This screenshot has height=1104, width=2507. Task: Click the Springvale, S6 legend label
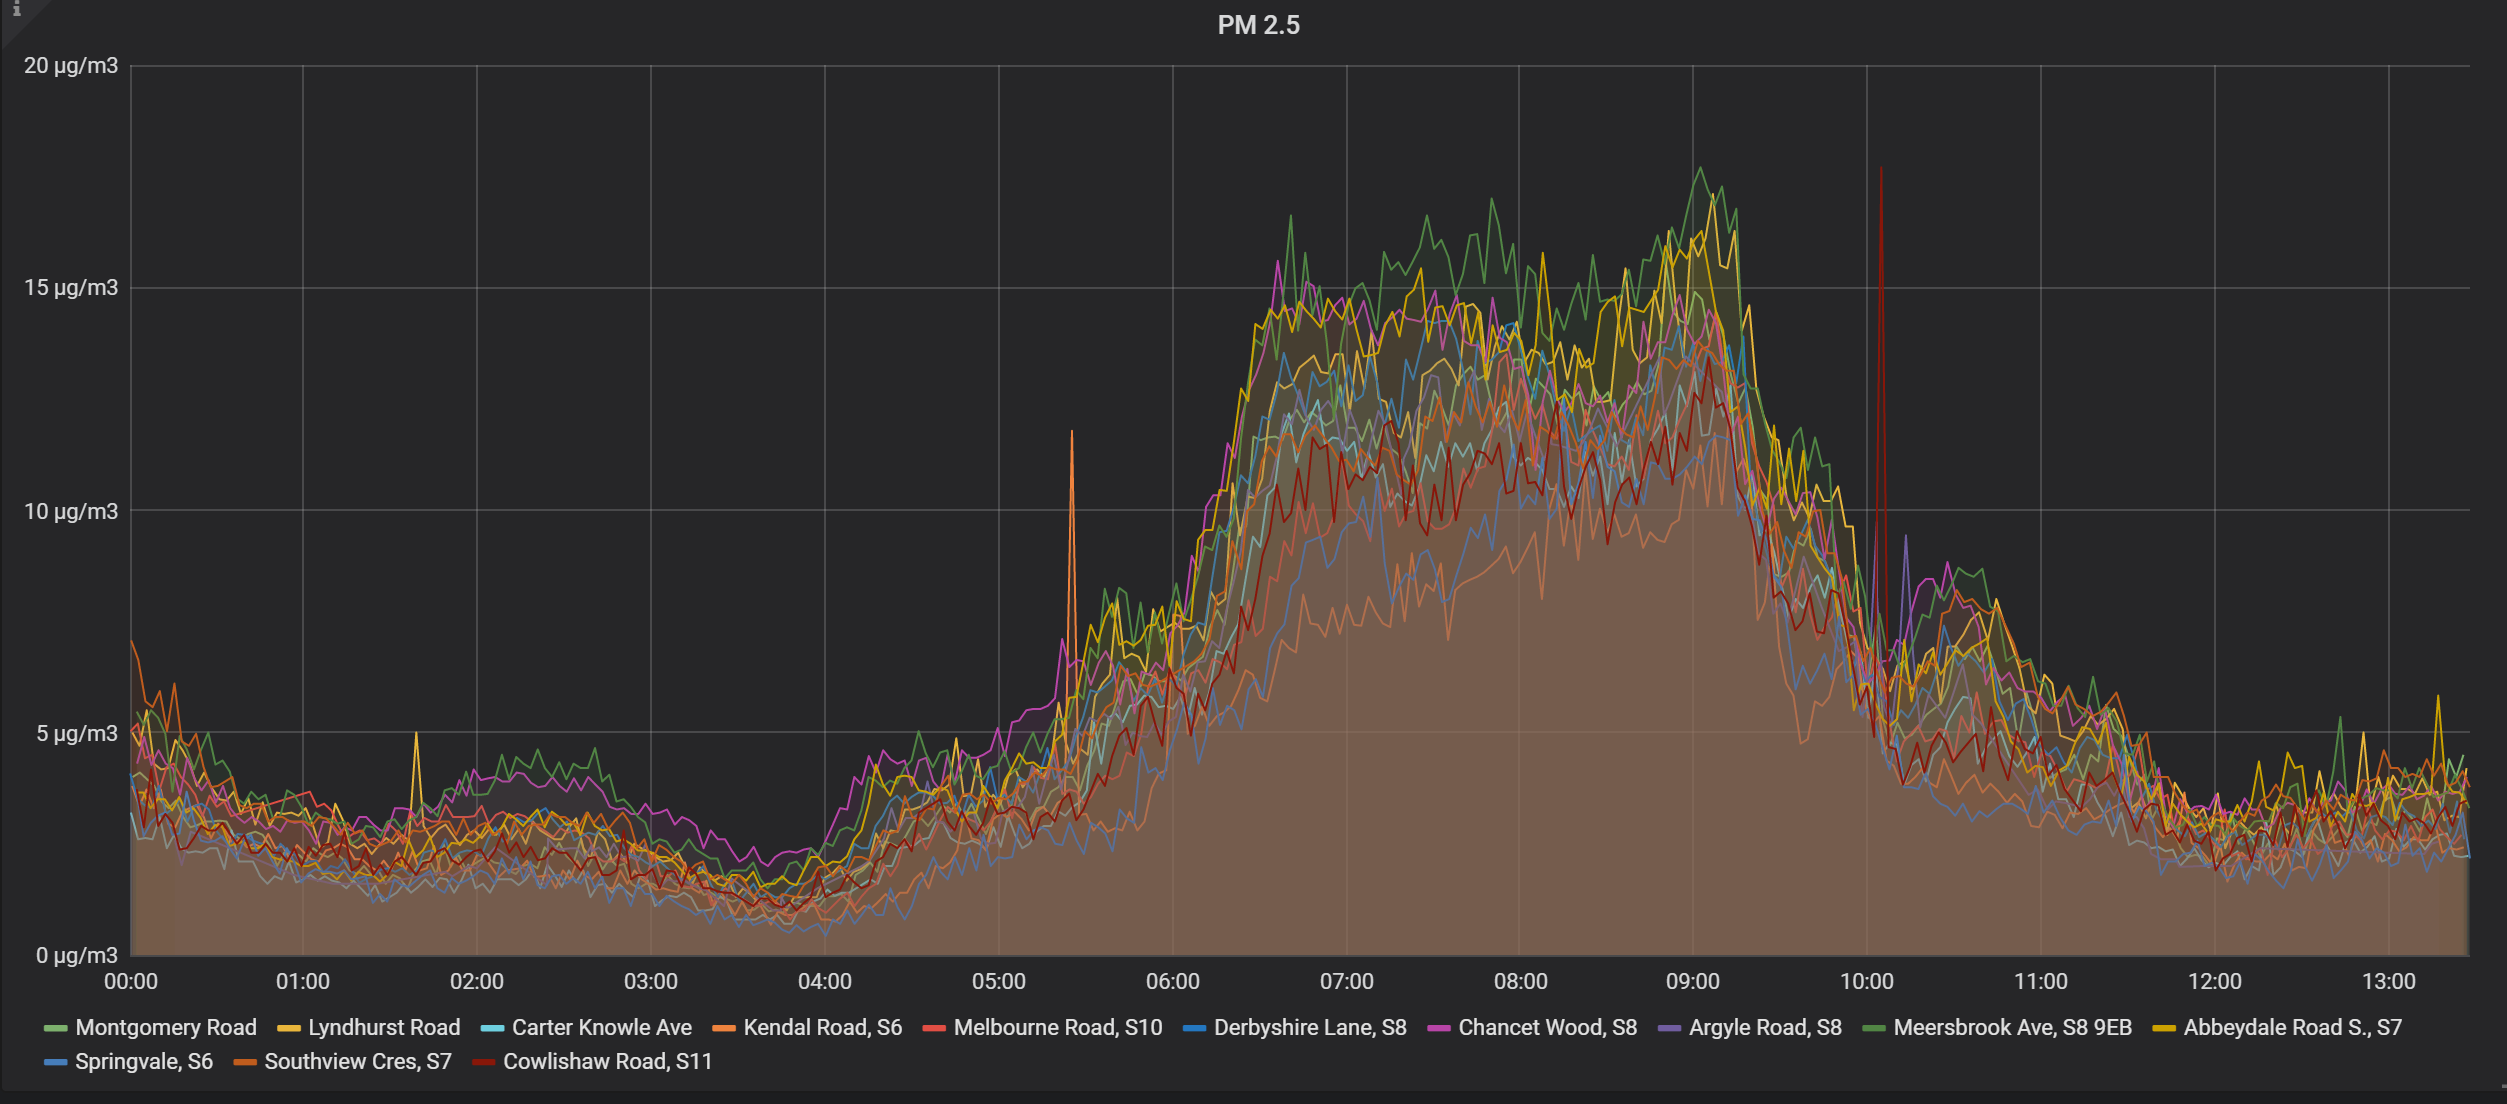pyautogui.click(x=144, y=1061)
